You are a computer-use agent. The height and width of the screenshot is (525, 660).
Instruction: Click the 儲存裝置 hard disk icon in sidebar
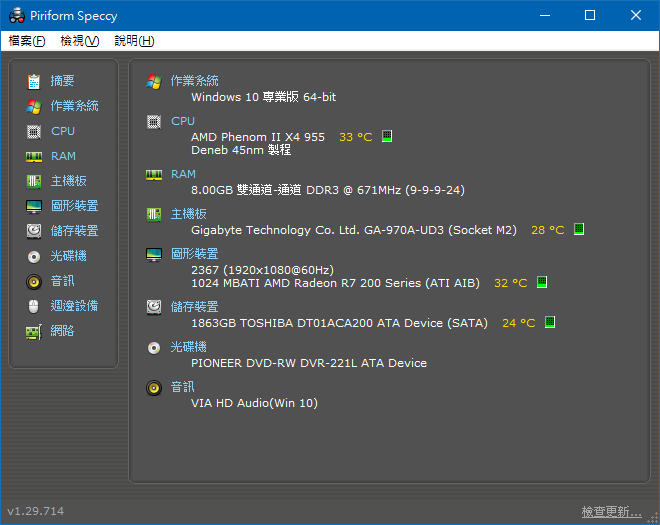34,231
